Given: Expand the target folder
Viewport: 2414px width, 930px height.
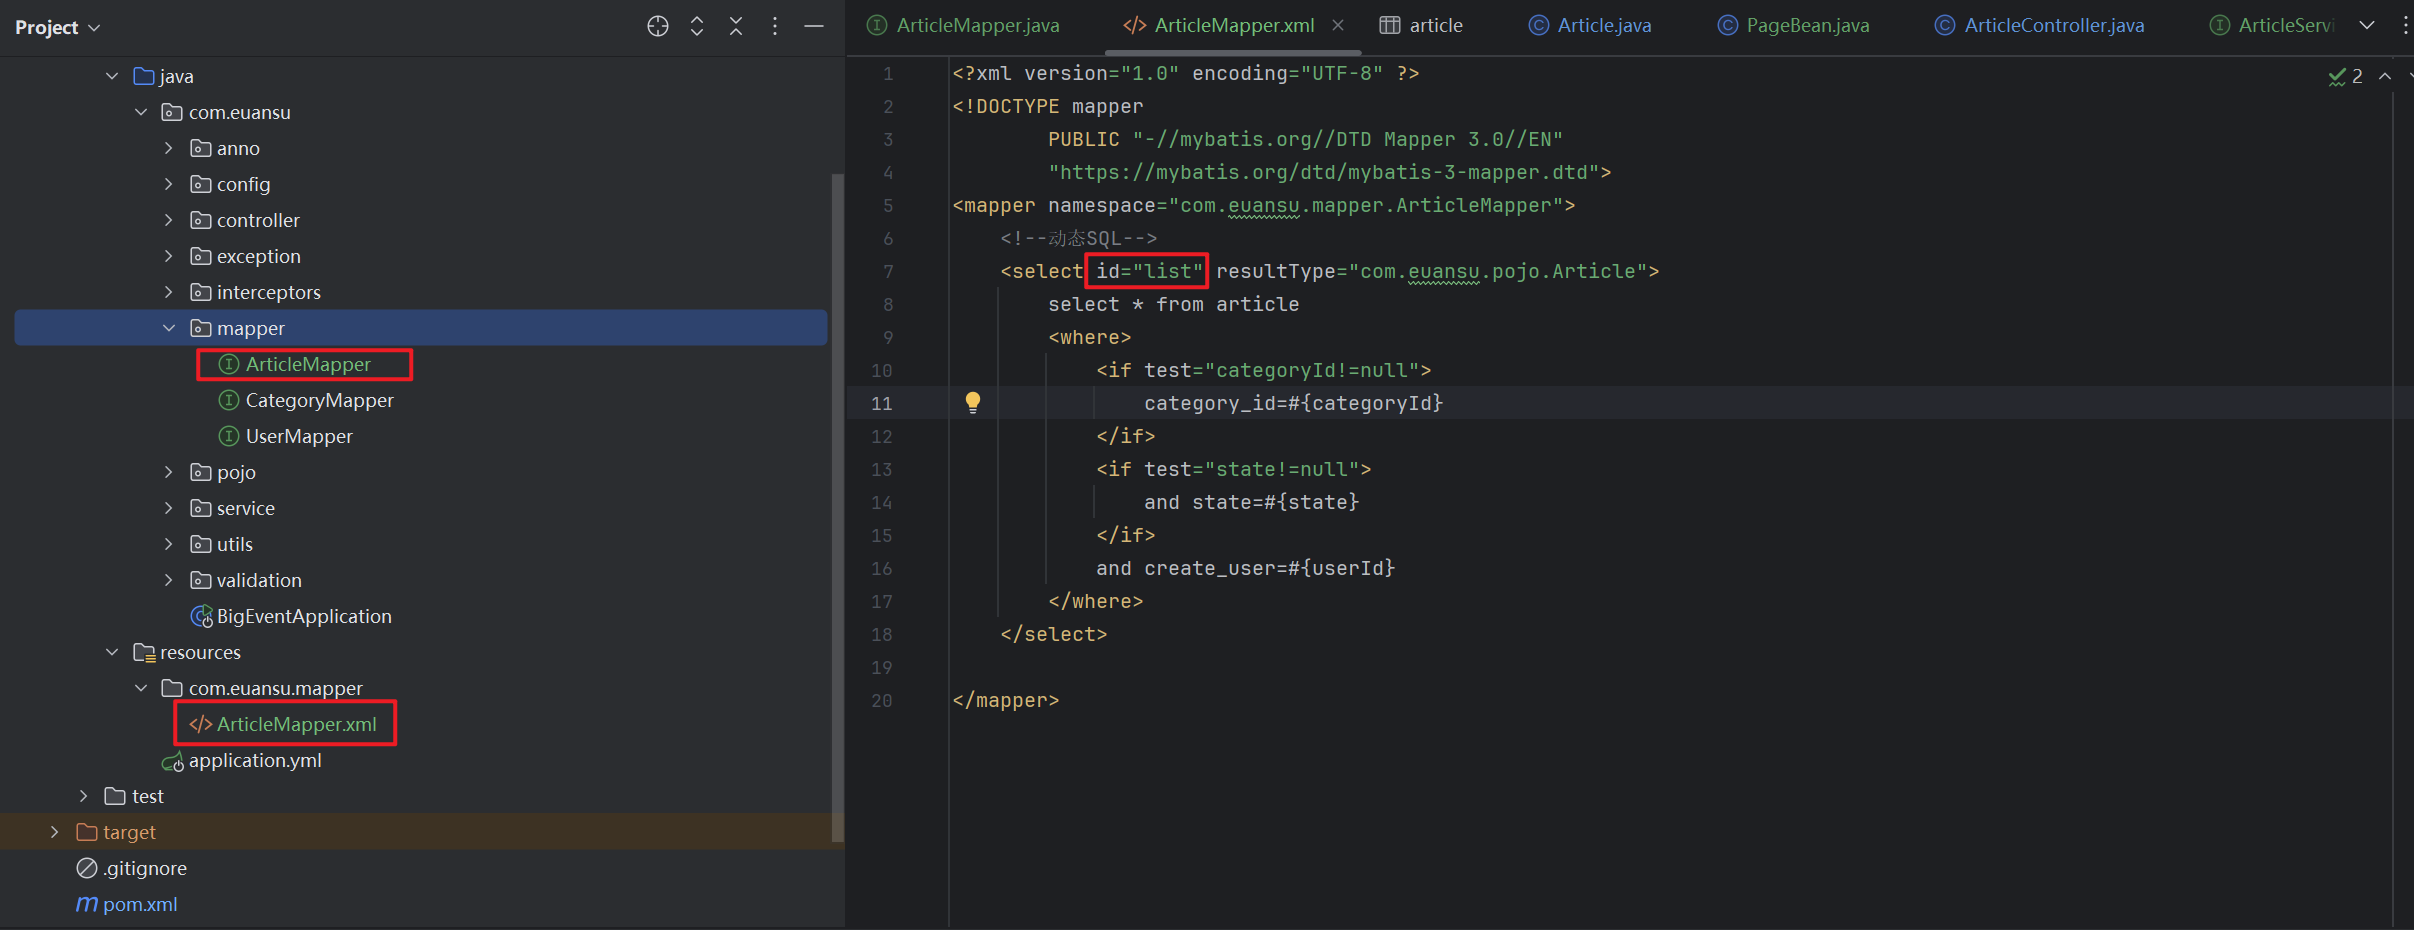Looking at the screenshot, I should tap(55, 832).
